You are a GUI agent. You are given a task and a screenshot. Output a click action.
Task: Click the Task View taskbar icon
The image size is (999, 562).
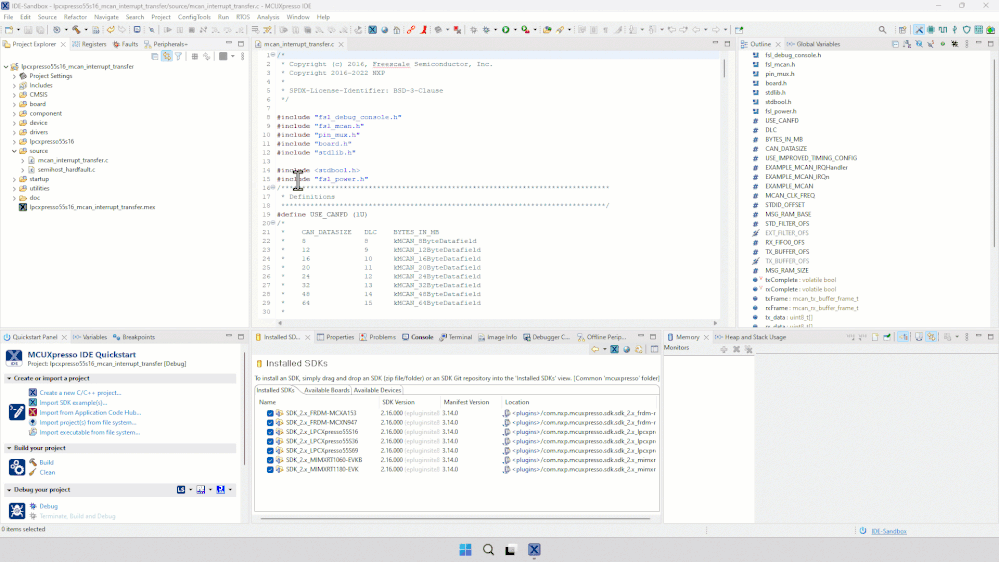510,549
